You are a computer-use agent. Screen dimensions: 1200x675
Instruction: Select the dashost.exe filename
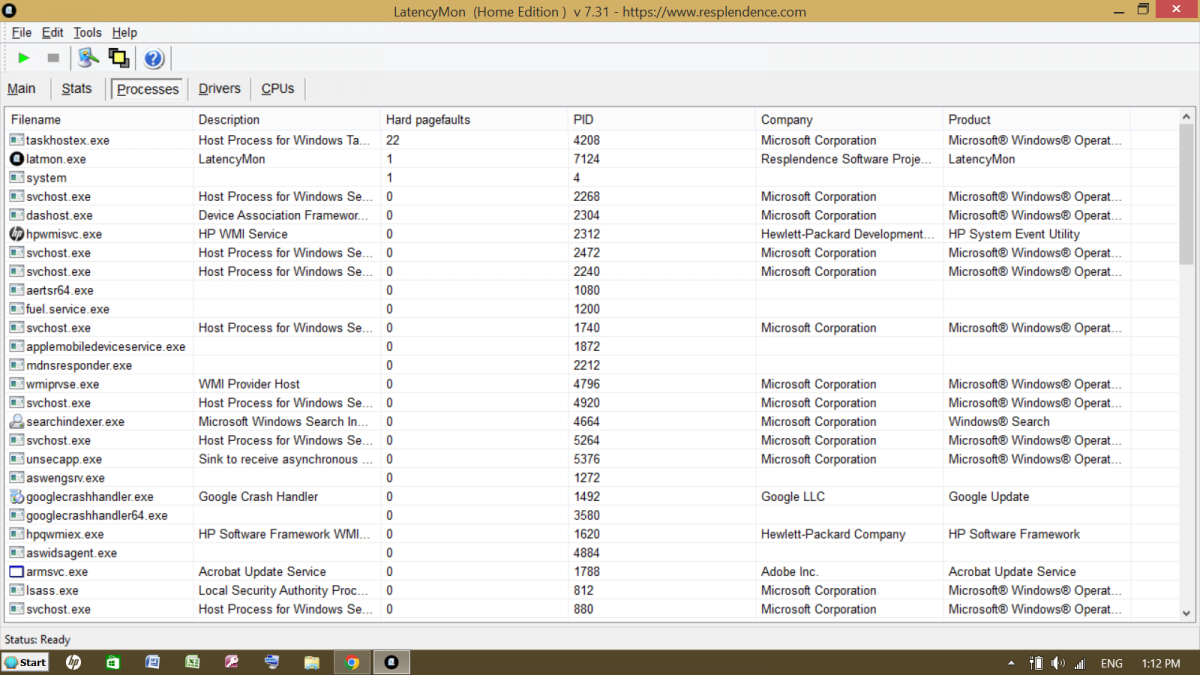[60, 215]
